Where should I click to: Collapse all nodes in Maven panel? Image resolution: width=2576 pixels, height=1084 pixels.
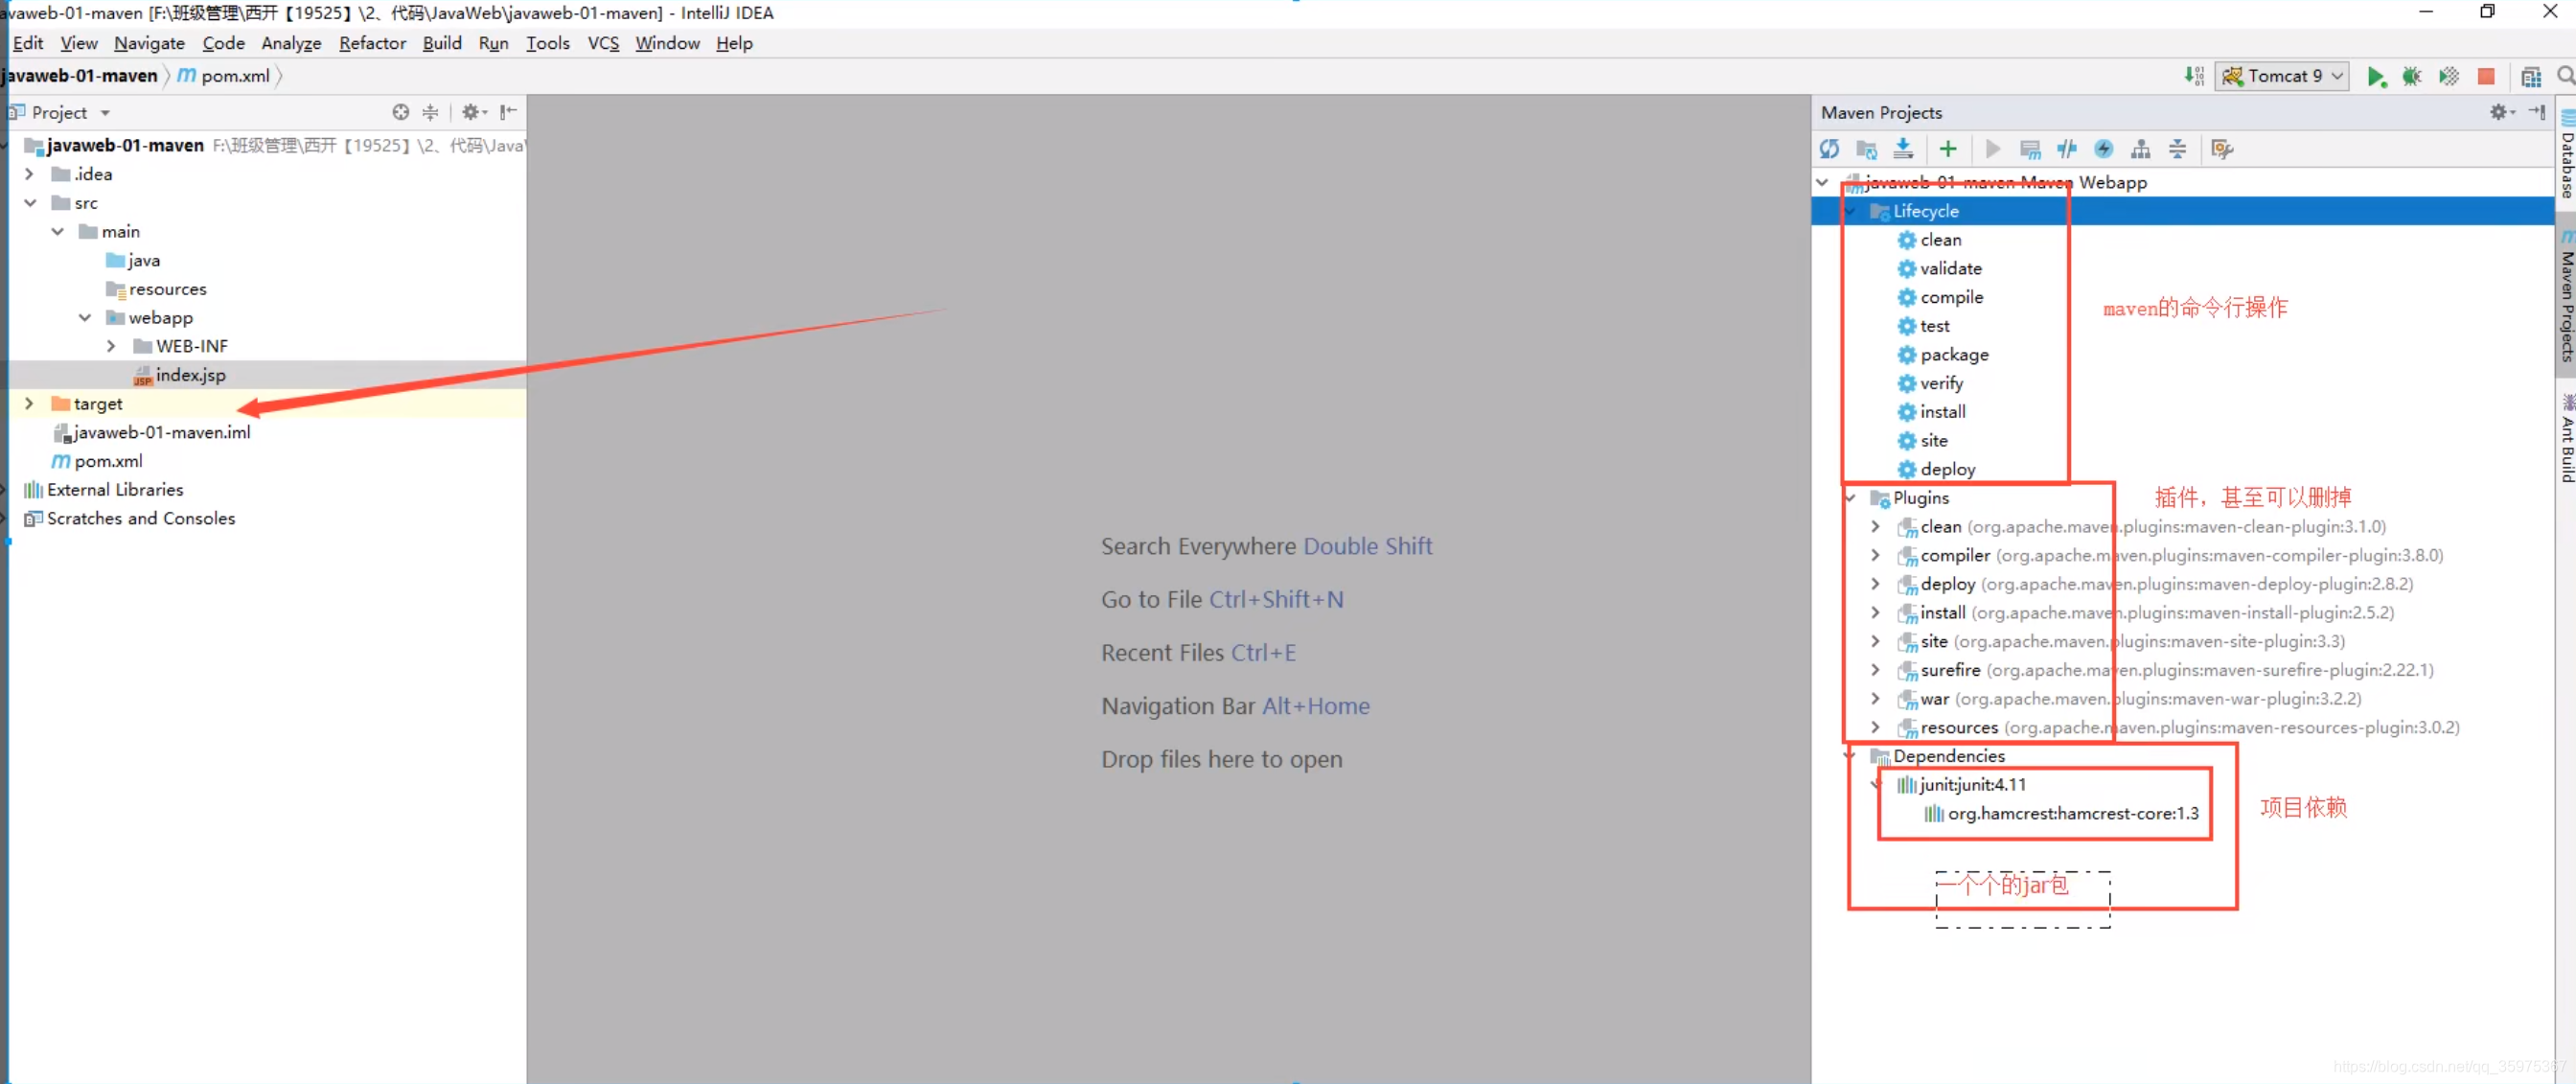pos(2177,149)
